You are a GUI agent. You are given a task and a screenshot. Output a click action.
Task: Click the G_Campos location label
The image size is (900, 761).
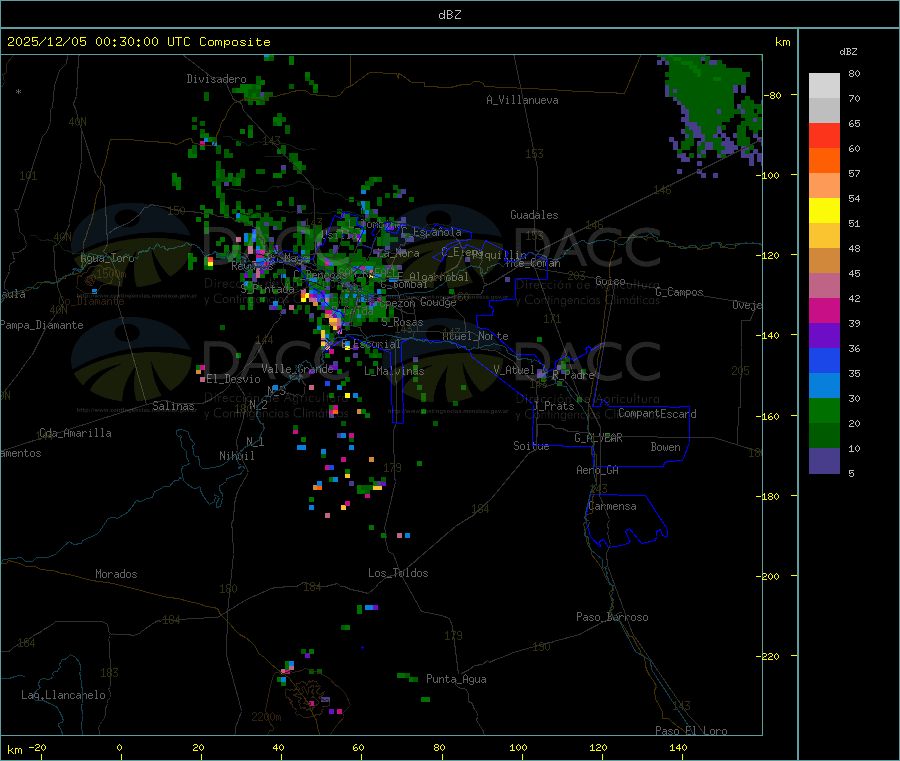(679, 292)
